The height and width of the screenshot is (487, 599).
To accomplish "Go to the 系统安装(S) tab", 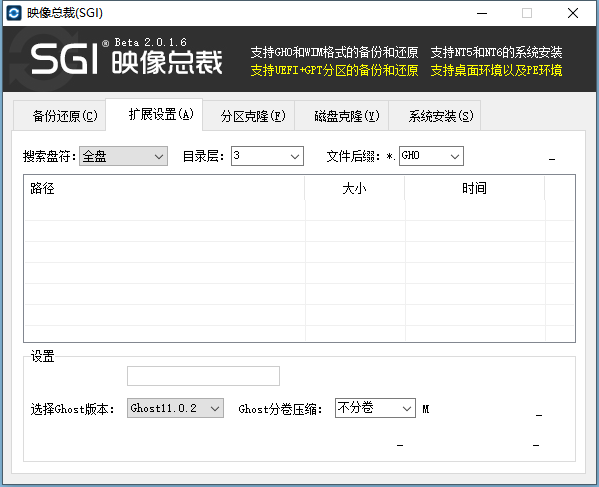I will point(435,116).
